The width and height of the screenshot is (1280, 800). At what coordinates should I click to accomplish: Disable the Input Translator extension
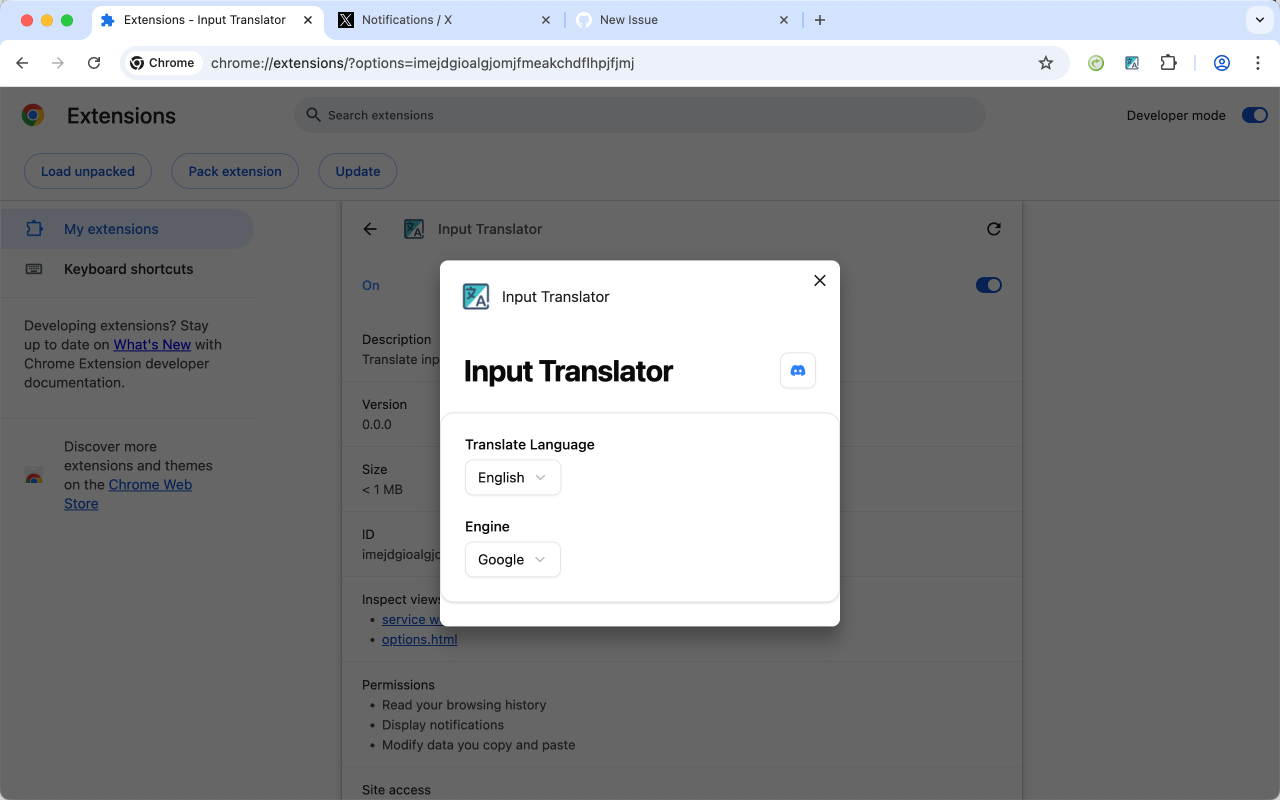pyautogui.click(x=988, y=285)
